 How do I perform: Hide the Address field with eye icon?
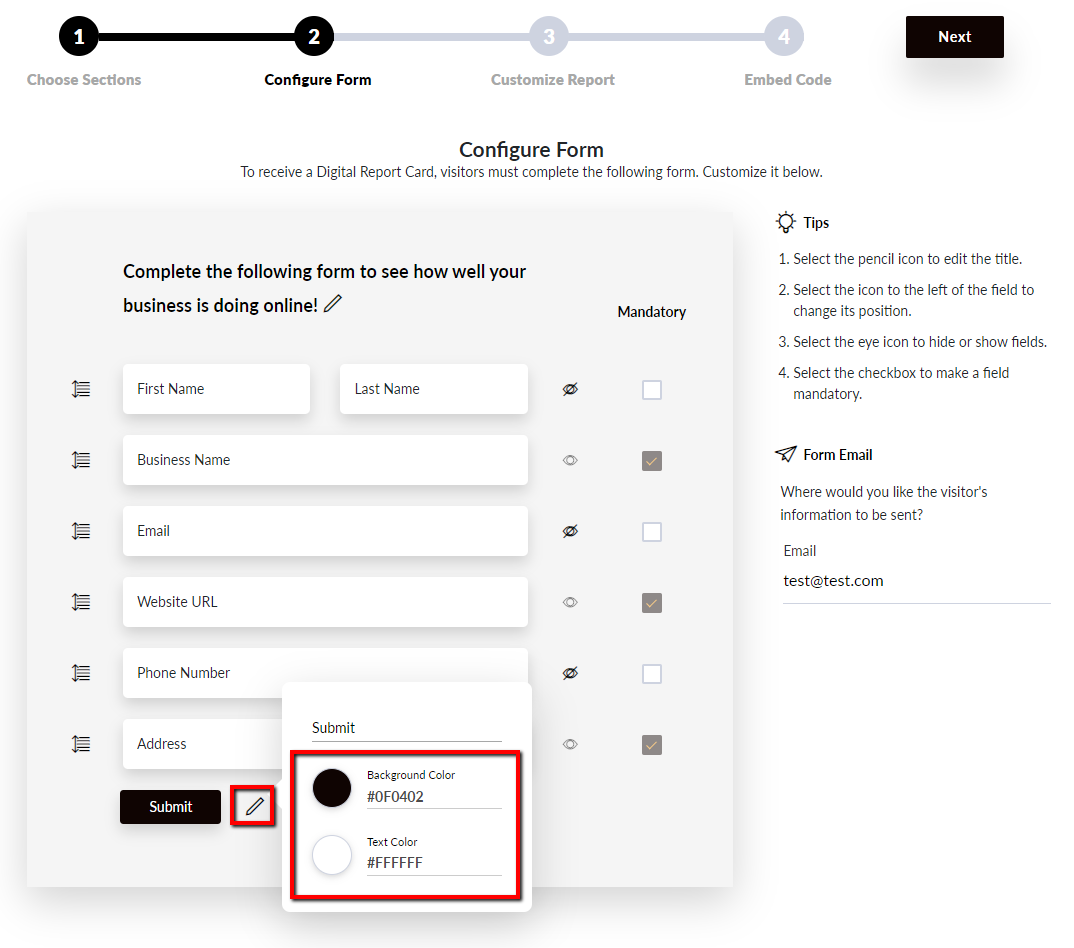(x=570, y=744)
